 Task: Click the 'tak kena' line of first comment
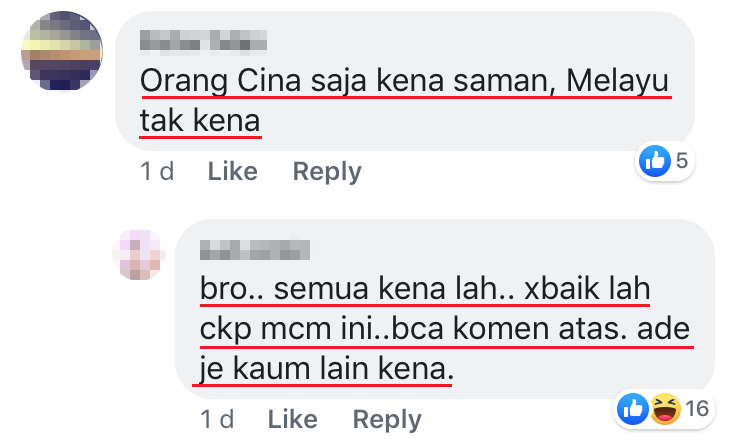pyautogui.click(x=200, y=120)
